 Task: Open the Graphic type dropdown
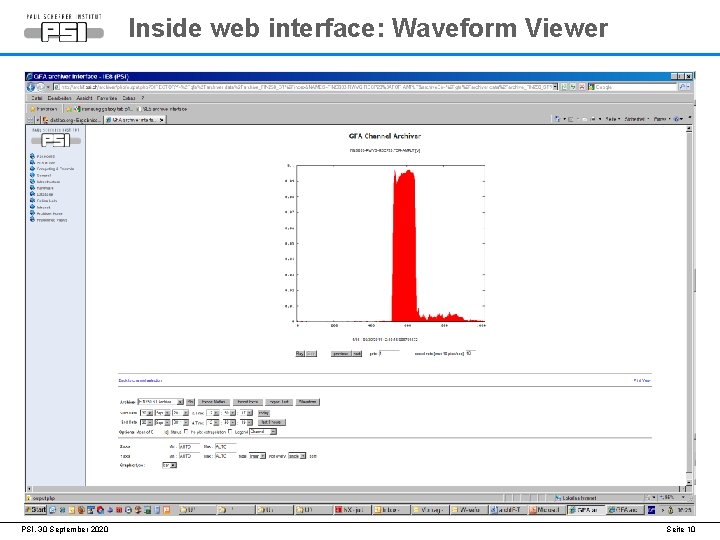click(x=169, y=465)
